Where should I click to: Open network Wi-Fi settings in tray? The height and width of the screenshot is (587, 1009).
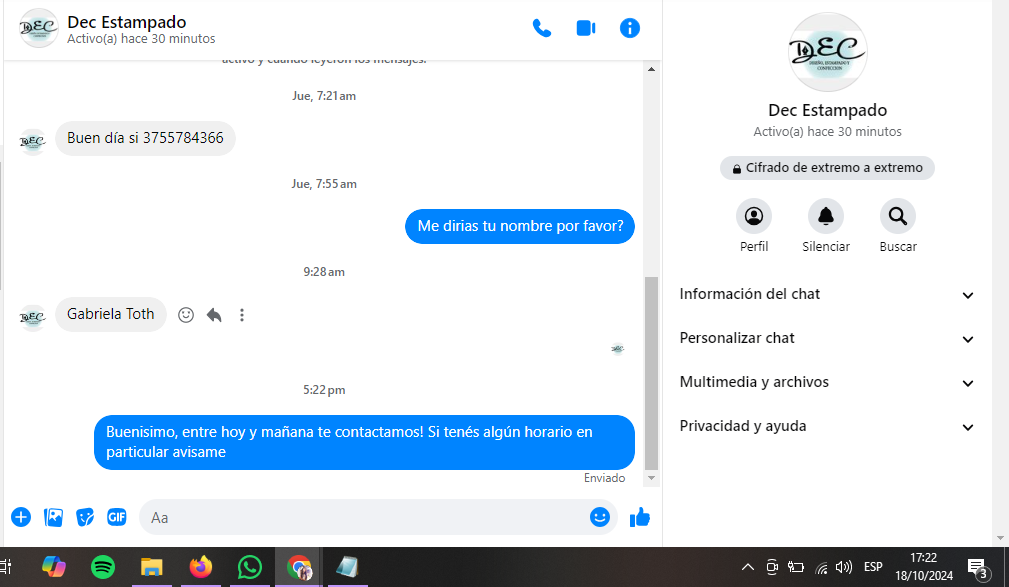(x=821, y=567)
